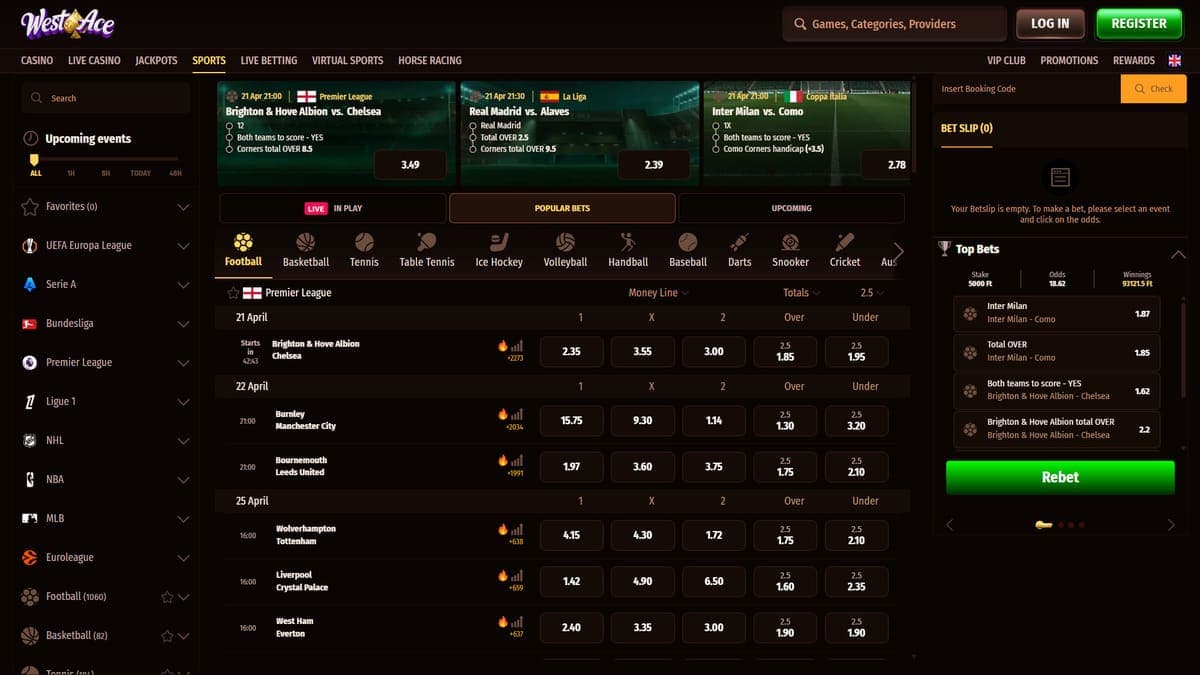The width and height of the screenshot is (1200, 675).
Task: Click the Top Bets carousel pagination dots
Action: pos(1060,524)
